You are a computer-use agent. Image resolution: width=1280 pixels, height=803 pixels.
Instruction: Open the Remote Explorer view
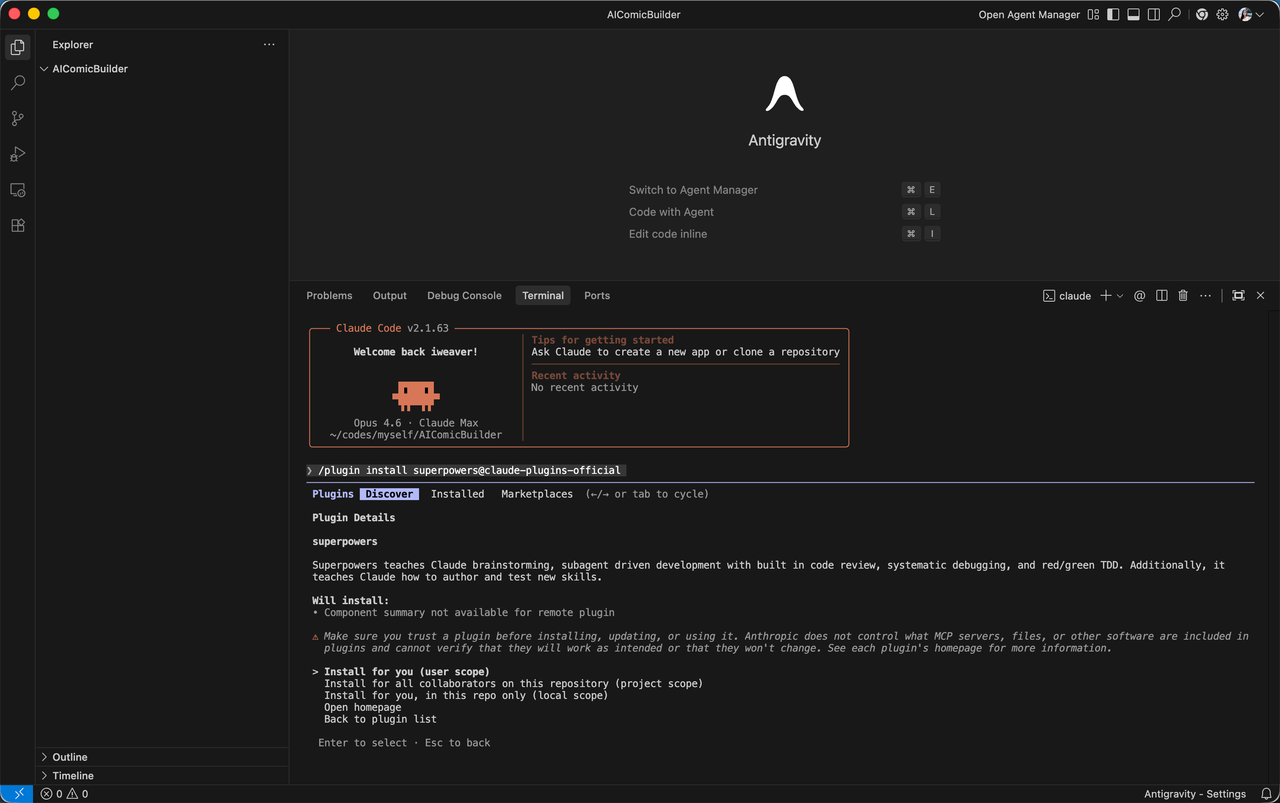[17, 190]
